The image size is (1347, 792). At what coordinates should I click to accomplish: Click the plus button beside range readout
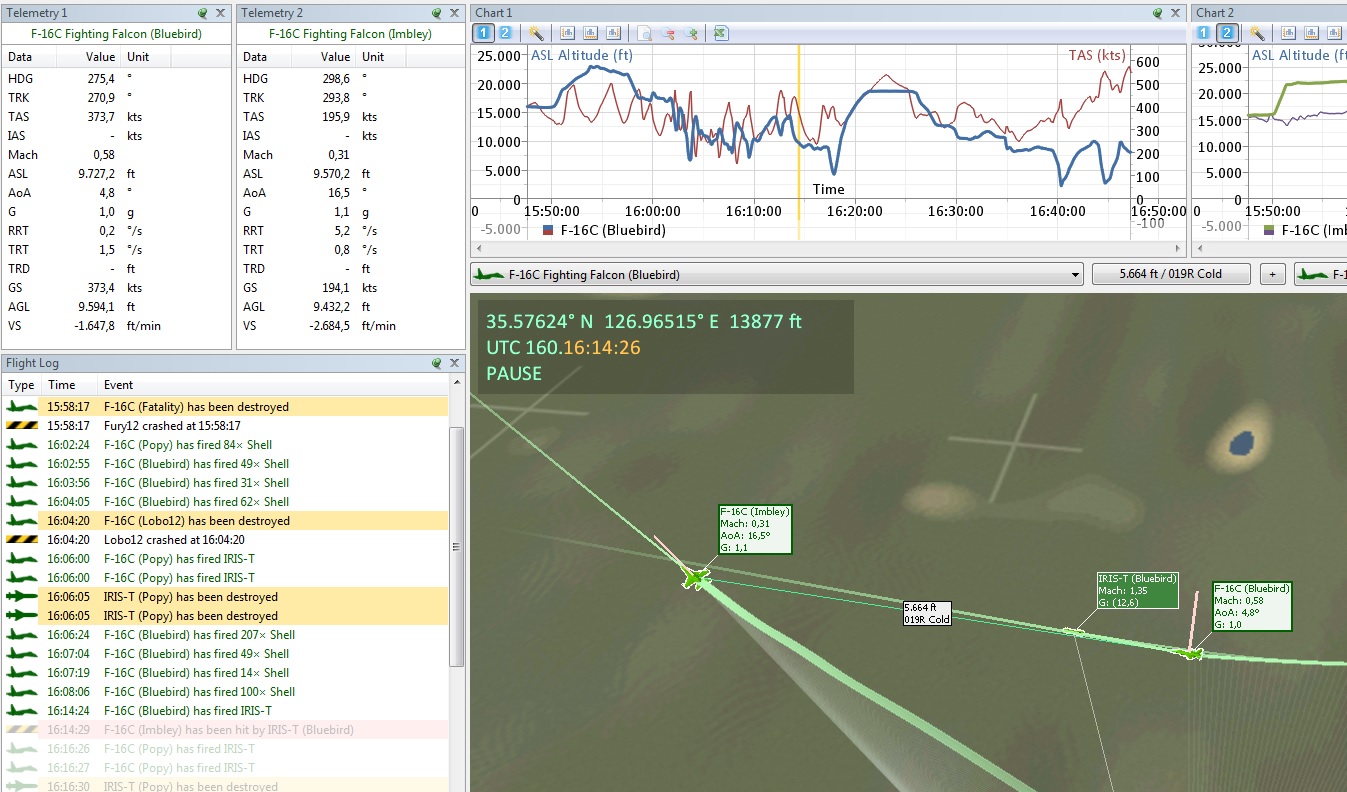pyautogui.click(x=1273, y=274)
